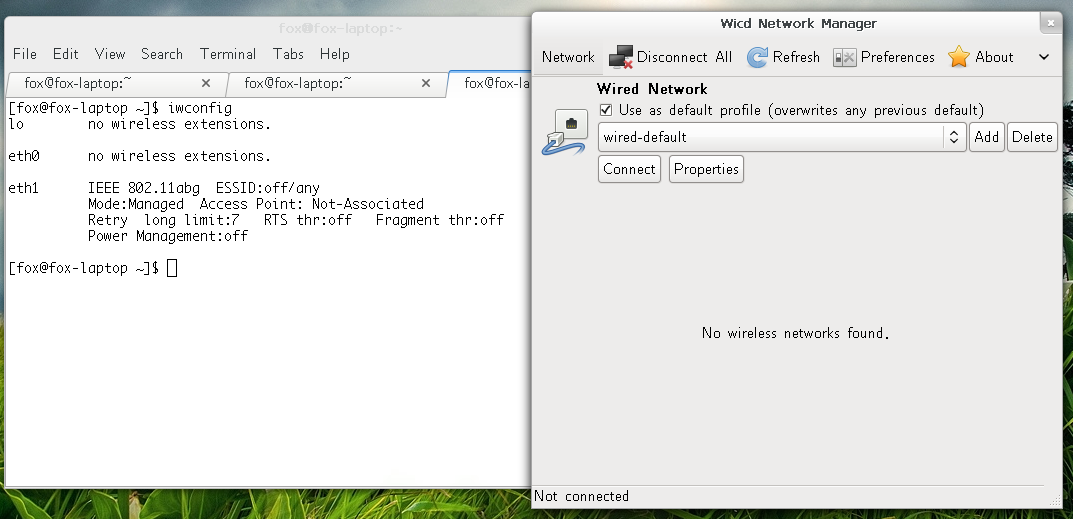Toggle Use as default profile checkbox

(605, 110)
